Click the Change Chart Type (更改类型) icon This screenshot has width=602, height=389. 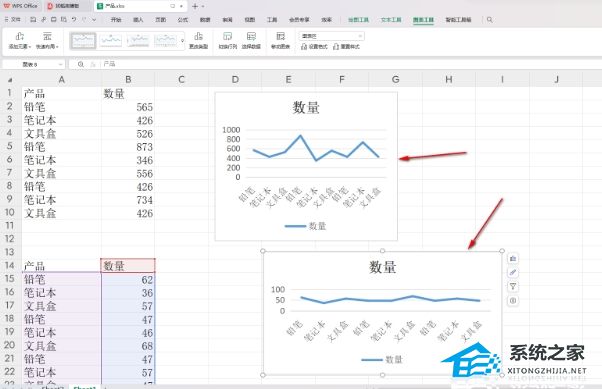coord(198,41)
